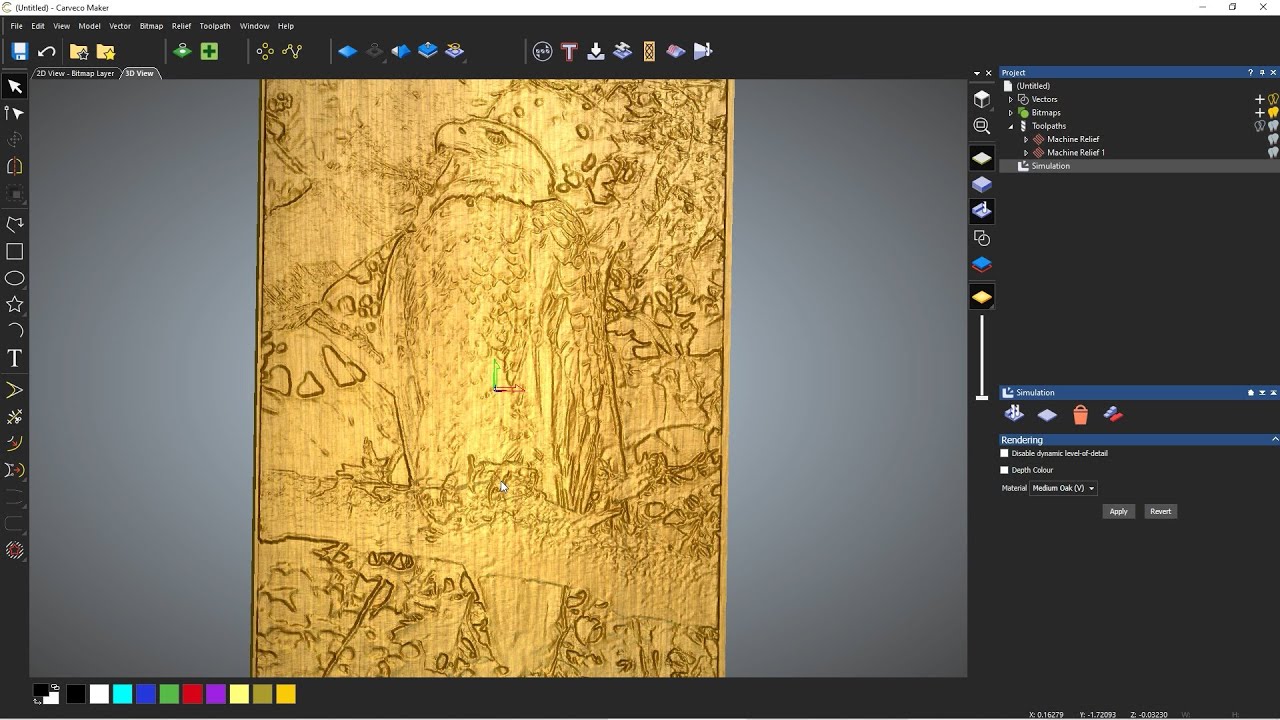Viewport: 1280px width, 720px height.
Task: Expand the Vectors tree node
Action: [x=1010, y=100]
